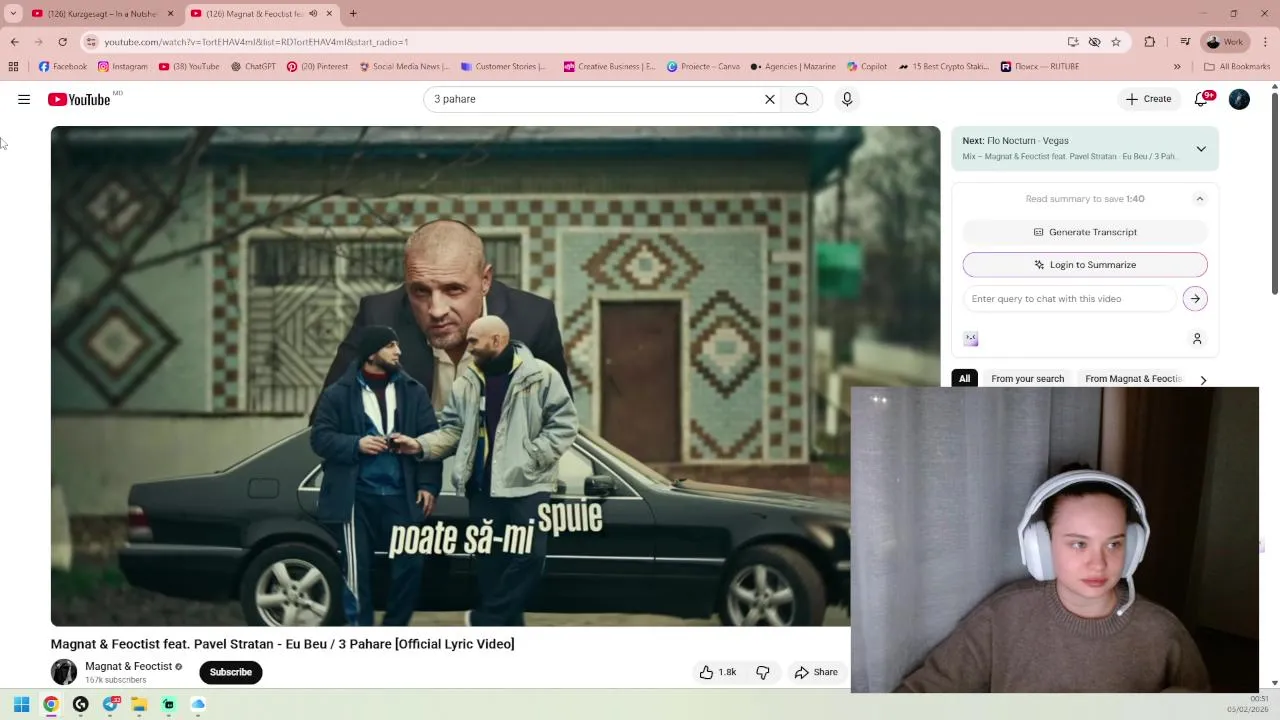
Task: Open the bookmarks apps grid icon
Action: coord(13,67)
